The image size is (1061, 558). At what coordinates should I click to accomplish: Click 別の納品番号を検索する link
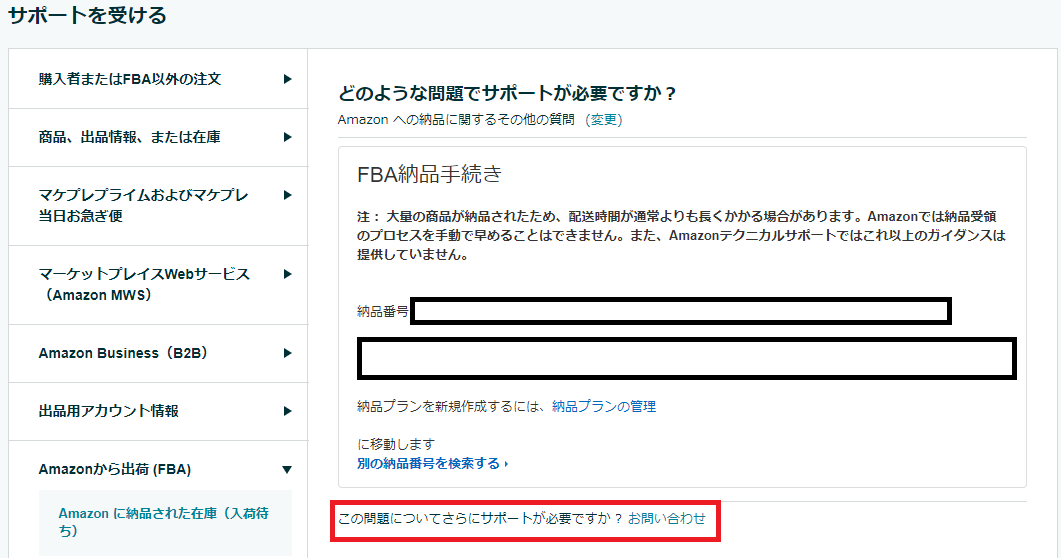tap(432, 464)
